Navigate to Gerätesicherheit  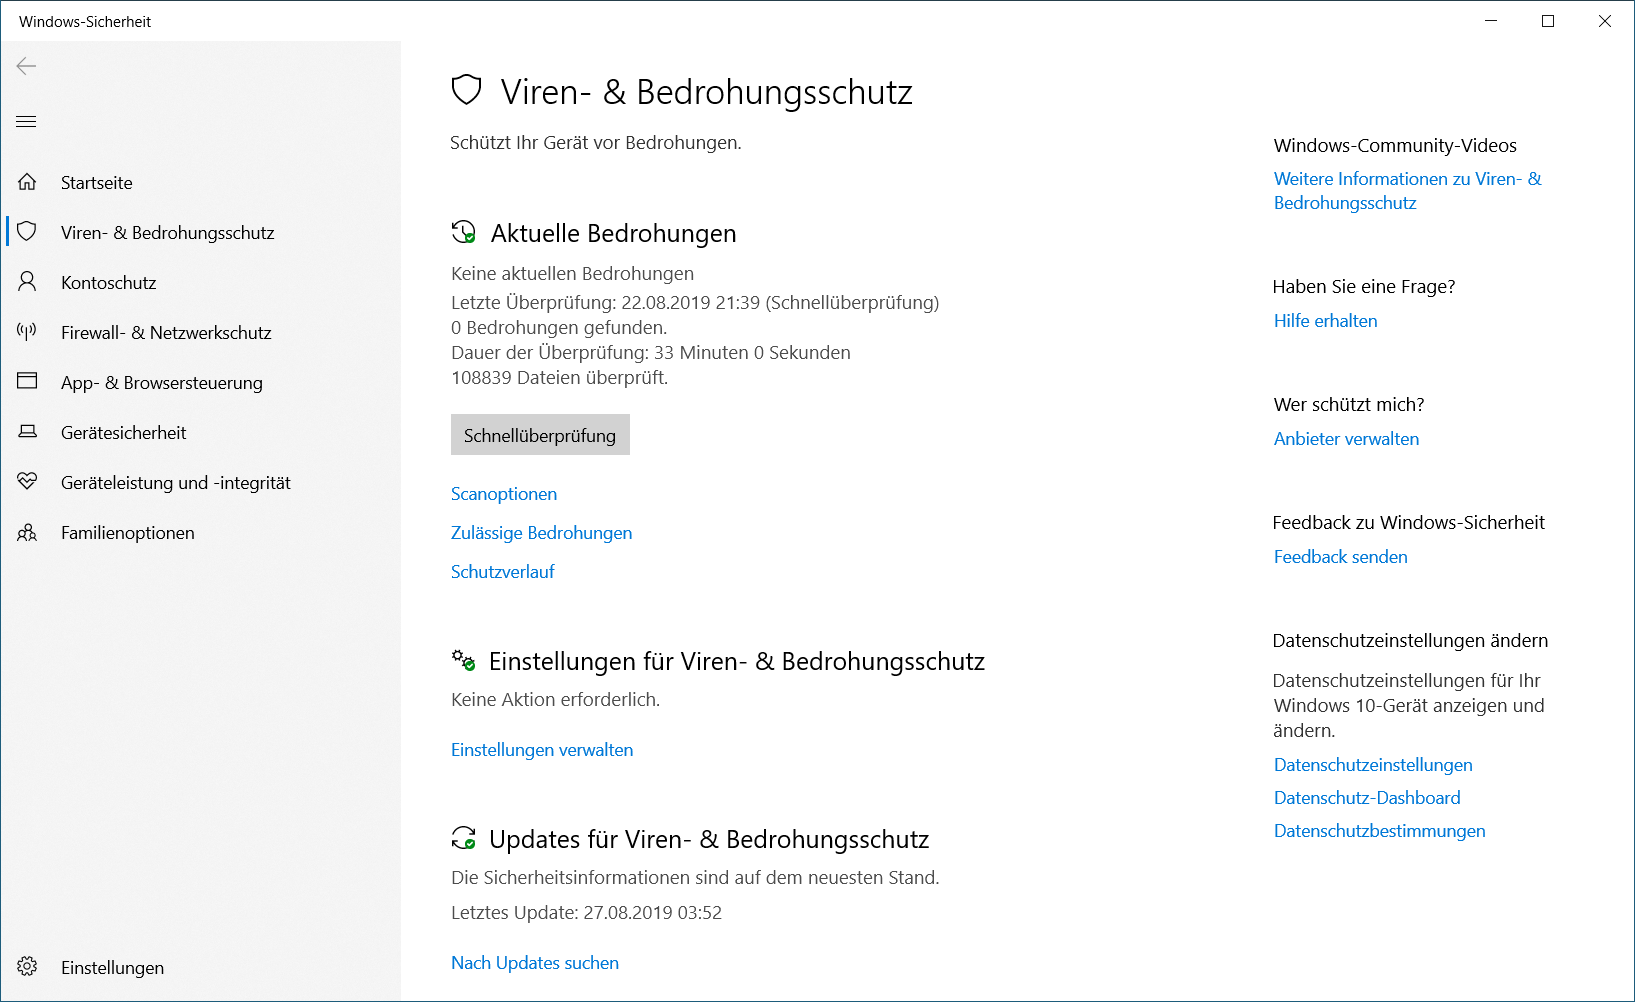click(x=200, y=432)
